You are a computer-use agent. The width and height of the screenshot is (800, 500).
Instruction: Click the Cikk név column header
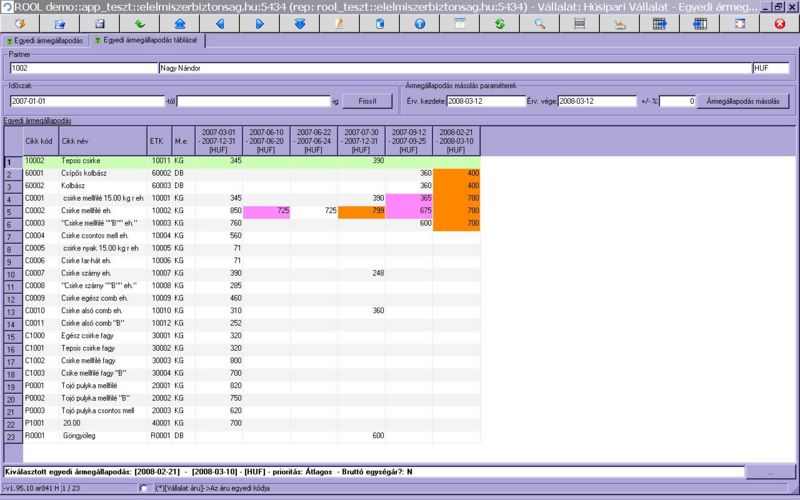pyautogui.click(x=100, y=141)
